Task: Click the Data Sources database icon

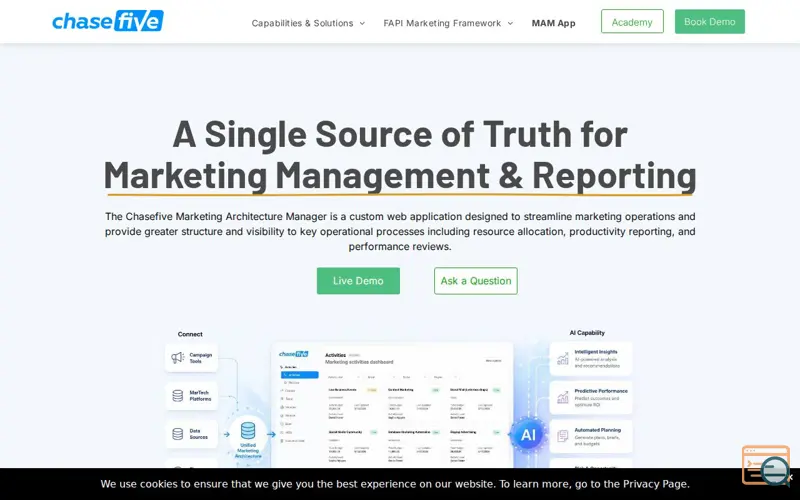Action: point(178,434)
